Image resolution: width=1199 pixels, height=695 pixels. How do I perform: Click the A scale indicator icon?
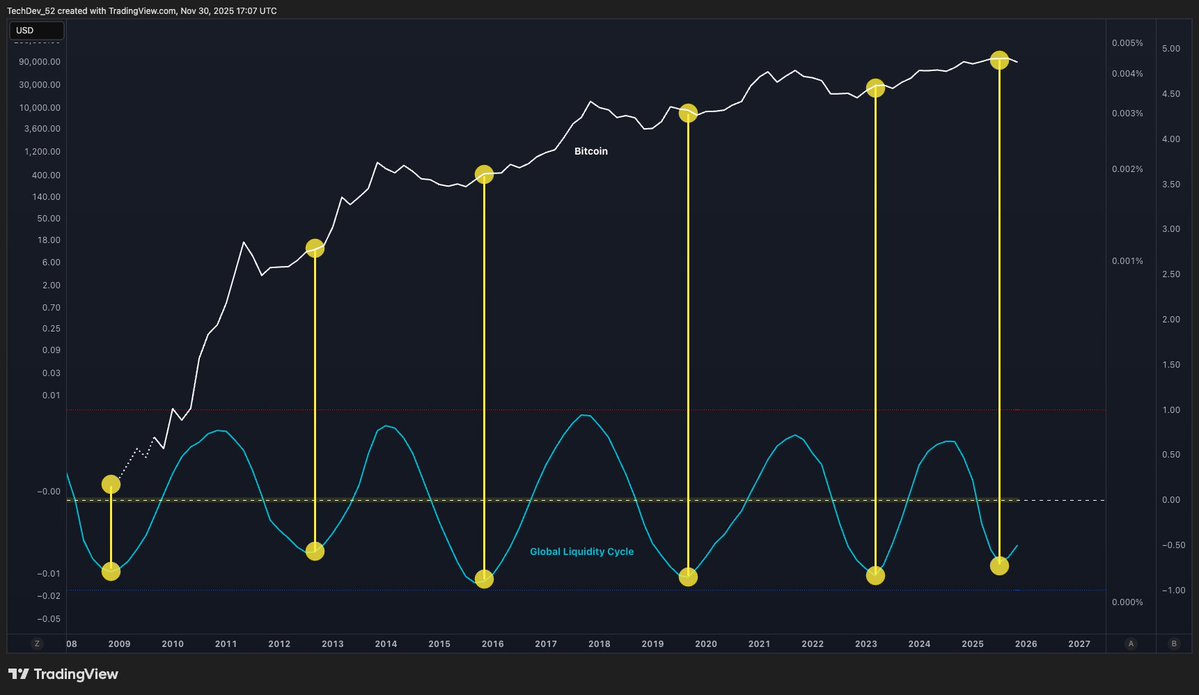pyautogui.click(x=1130, y=643)
